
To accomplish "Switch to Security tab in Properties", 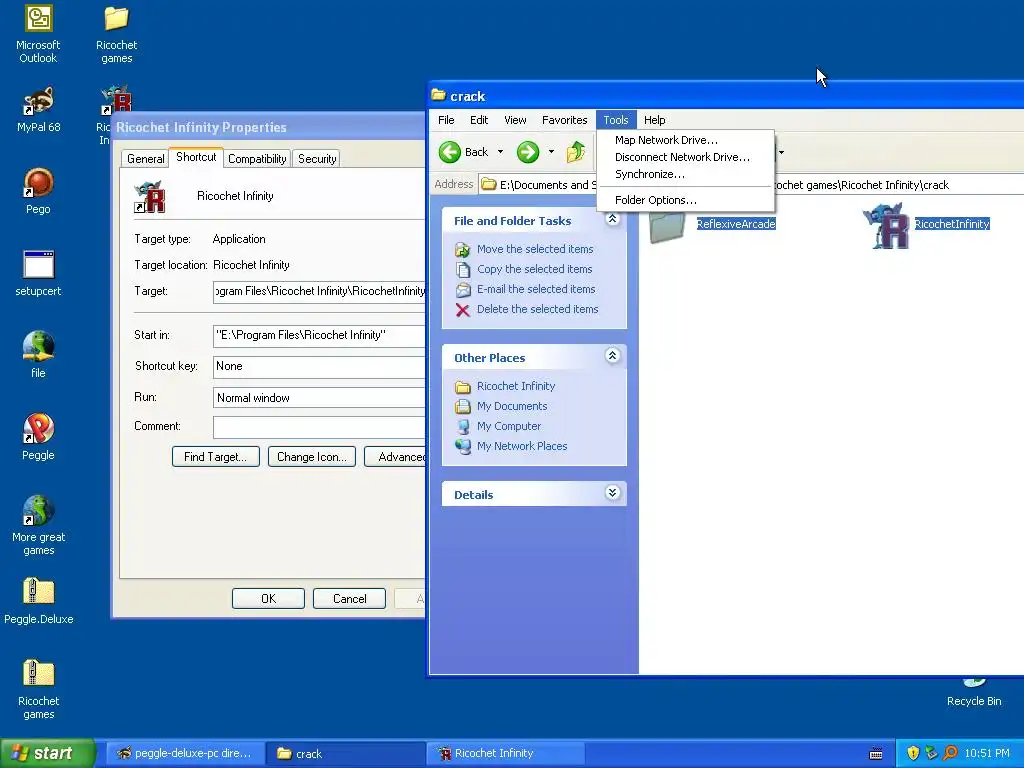I will pyautogui.click(x=317, y=159).
